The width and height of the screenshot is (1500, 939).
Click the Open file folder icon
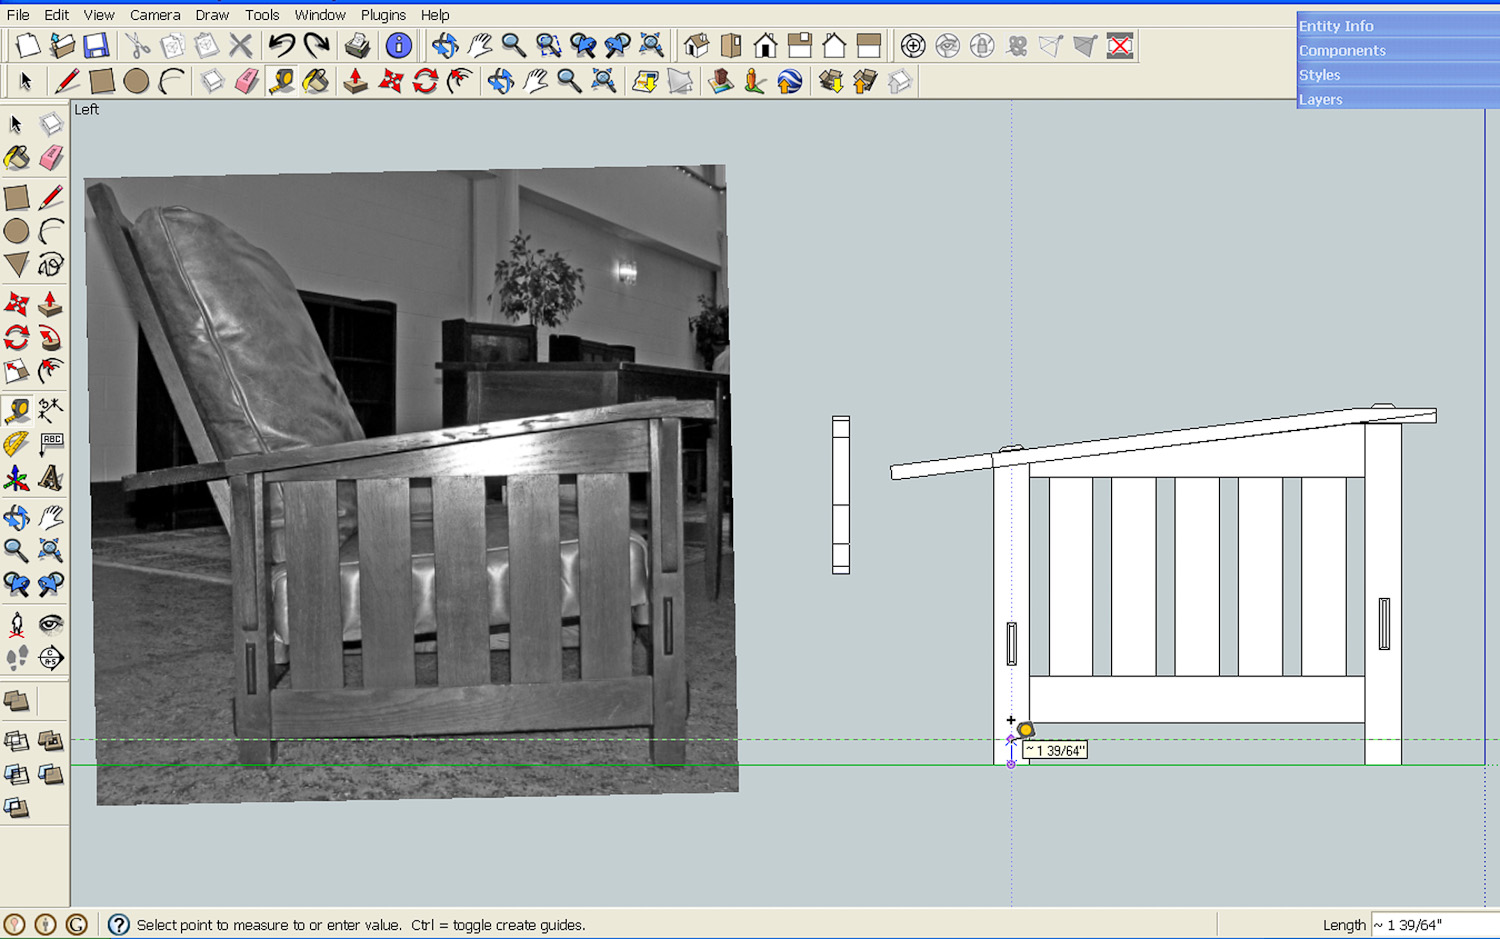[x=62, y=46]
